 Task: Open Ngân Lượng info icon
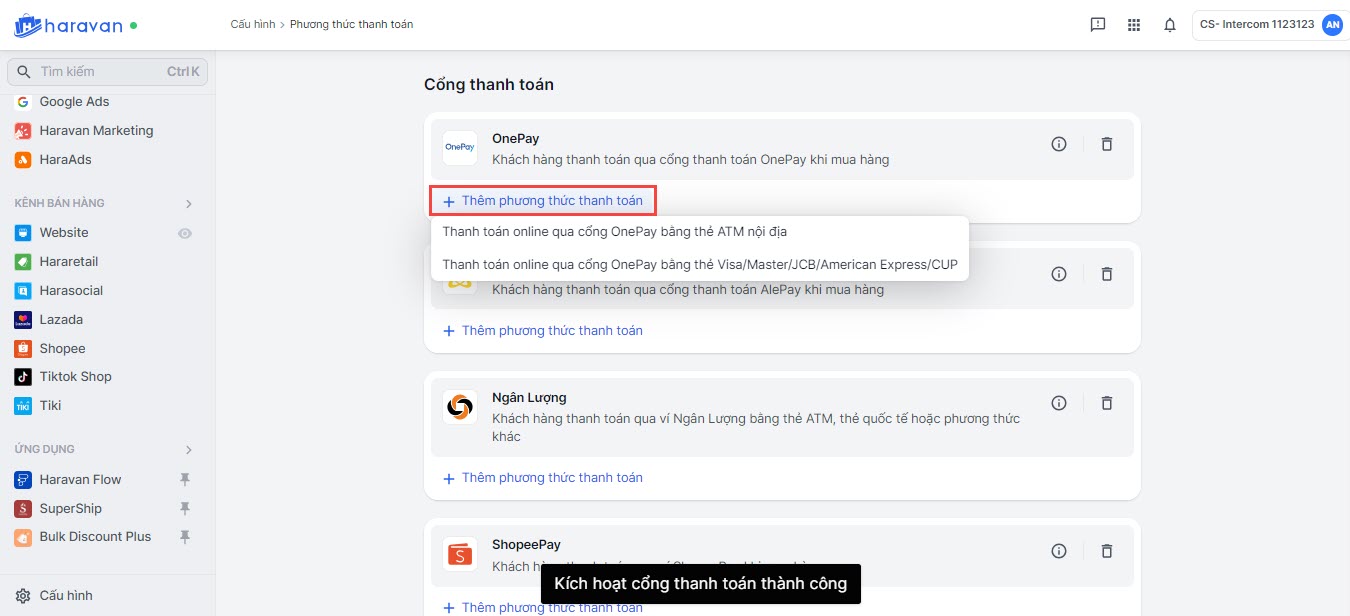1059,403
